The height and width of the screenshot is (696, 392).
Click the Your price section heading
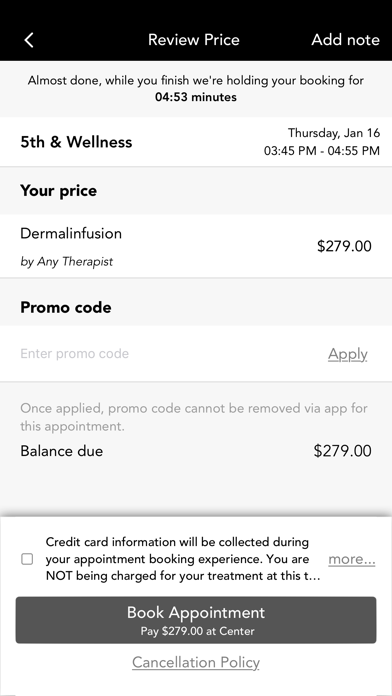click(59, 191)
